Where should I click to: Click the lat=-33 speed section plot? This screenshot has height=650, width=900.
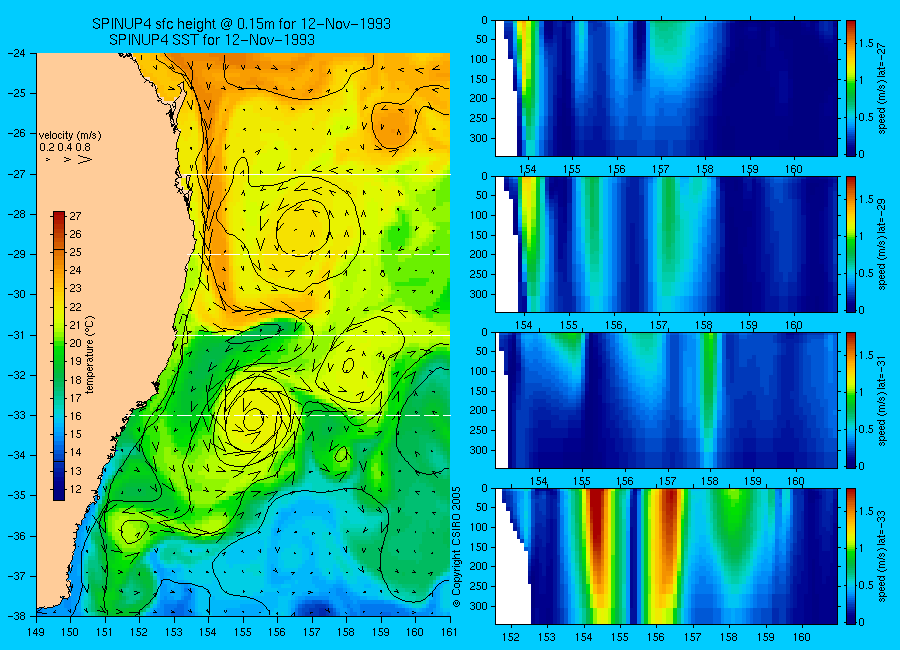click(x=666, y=556)
